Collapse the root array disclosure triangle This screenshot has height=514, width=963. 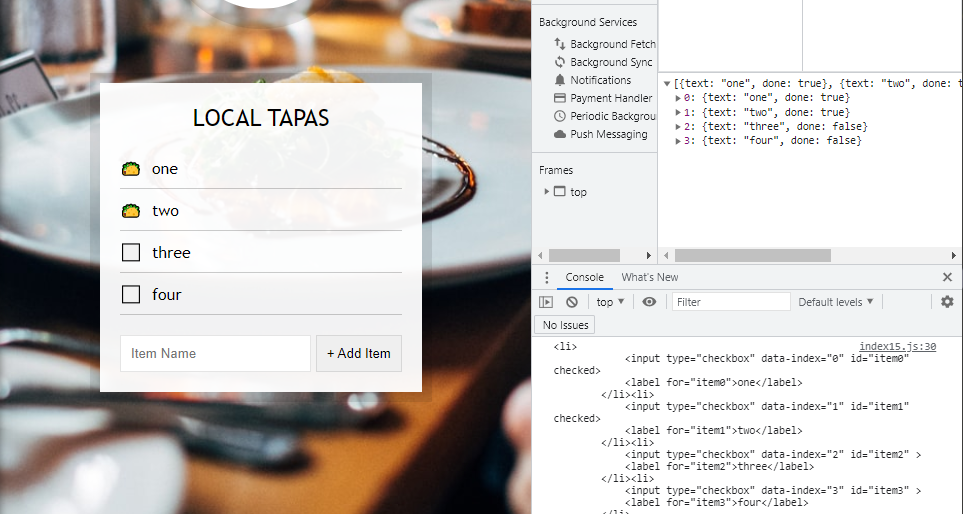[x=667, y=84]
